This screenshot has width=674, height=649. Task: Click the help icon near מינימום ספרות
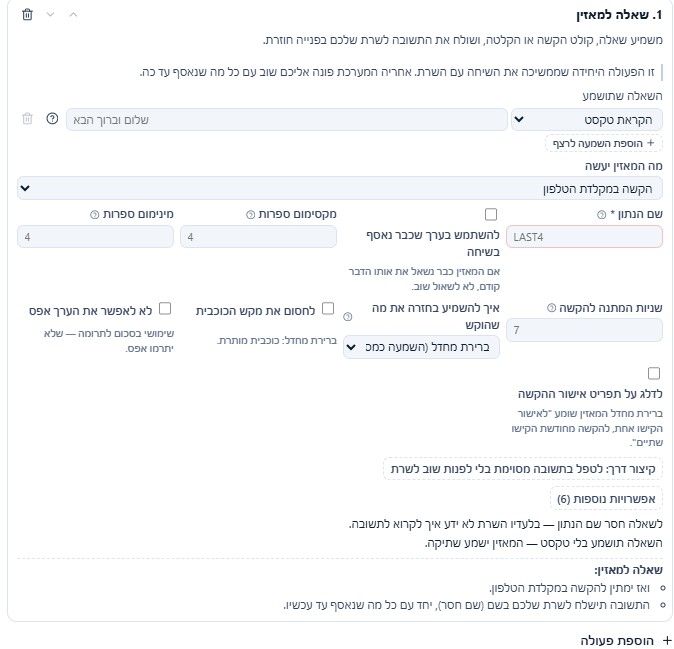(x=95, y=214)
